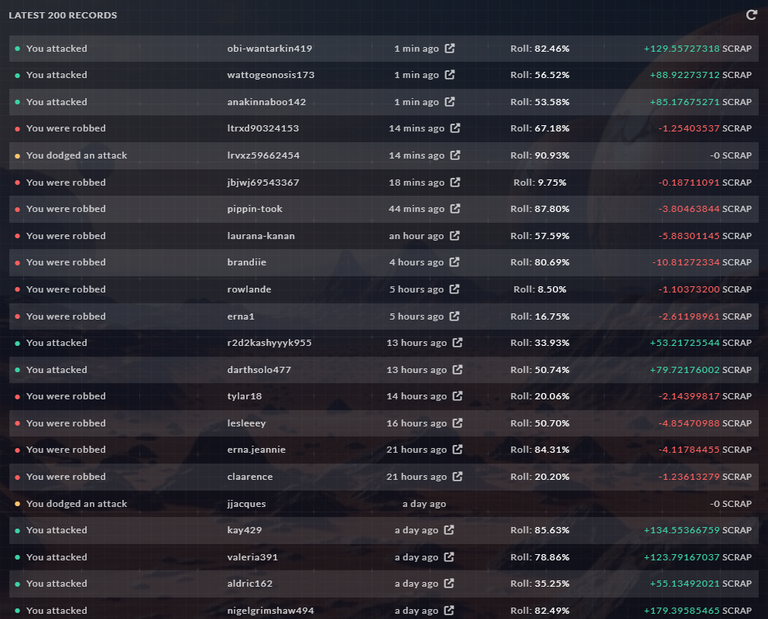Select '+129.55727318 SCRAP' amount
768x619 pixels.
click(697, 48)
